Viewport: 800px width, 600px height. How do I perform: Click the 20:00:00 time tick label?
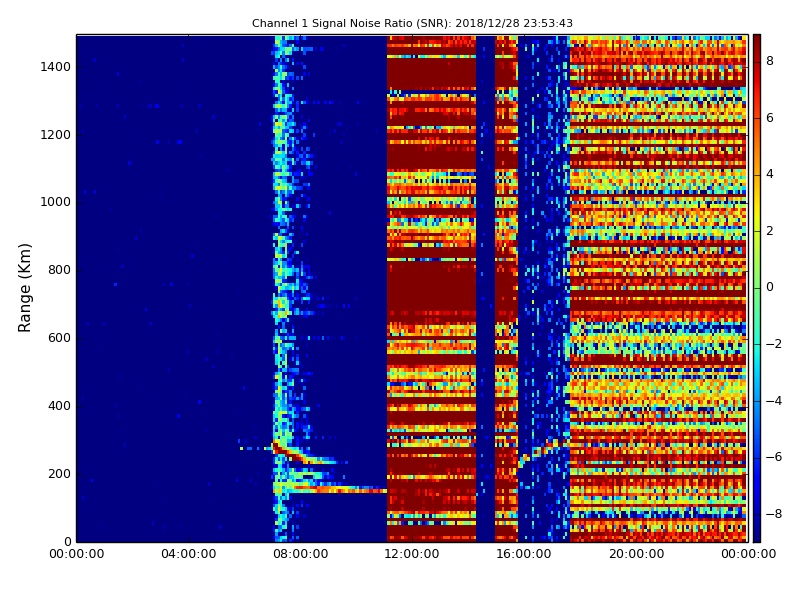636,554
